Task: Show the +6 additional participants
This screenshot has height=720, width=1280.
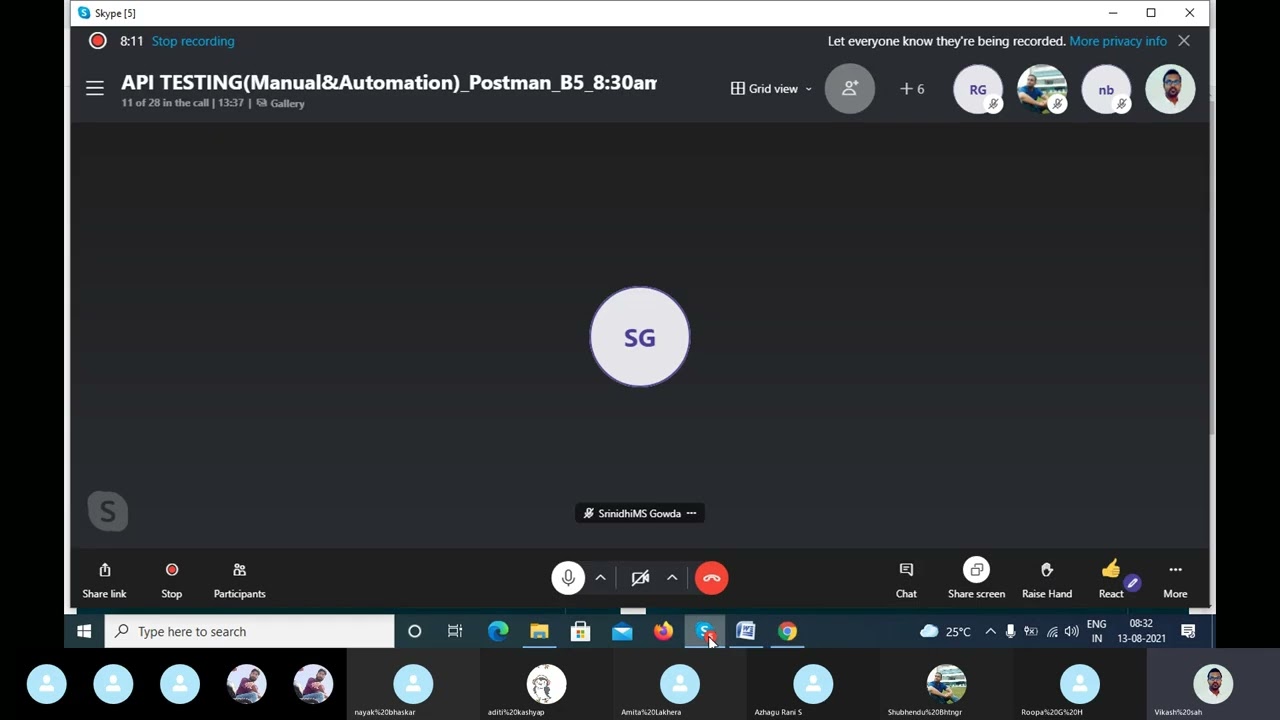Action: (x=912, y=89)
